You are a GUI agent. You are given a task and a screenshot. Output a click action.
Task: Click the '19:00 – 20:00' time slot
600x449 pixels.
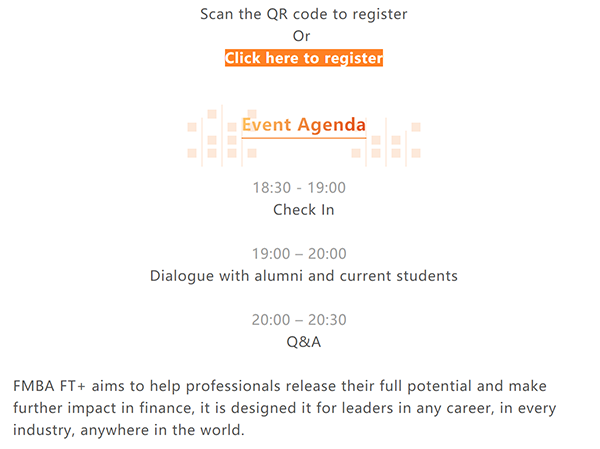click(299, 254)
